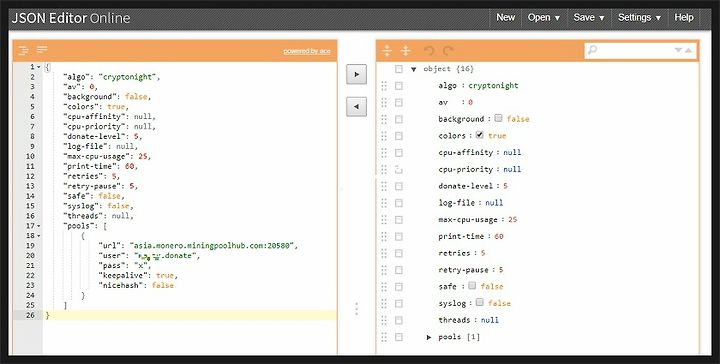Click the compact JSON icon in code panel
Viewport: 720px width, 364px height.
[x=42, y=50]
